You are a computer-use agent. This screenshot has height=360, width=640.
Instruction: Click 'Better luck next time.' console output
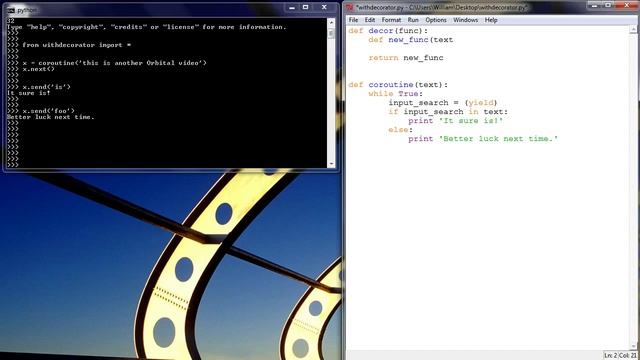pos(51,117)
